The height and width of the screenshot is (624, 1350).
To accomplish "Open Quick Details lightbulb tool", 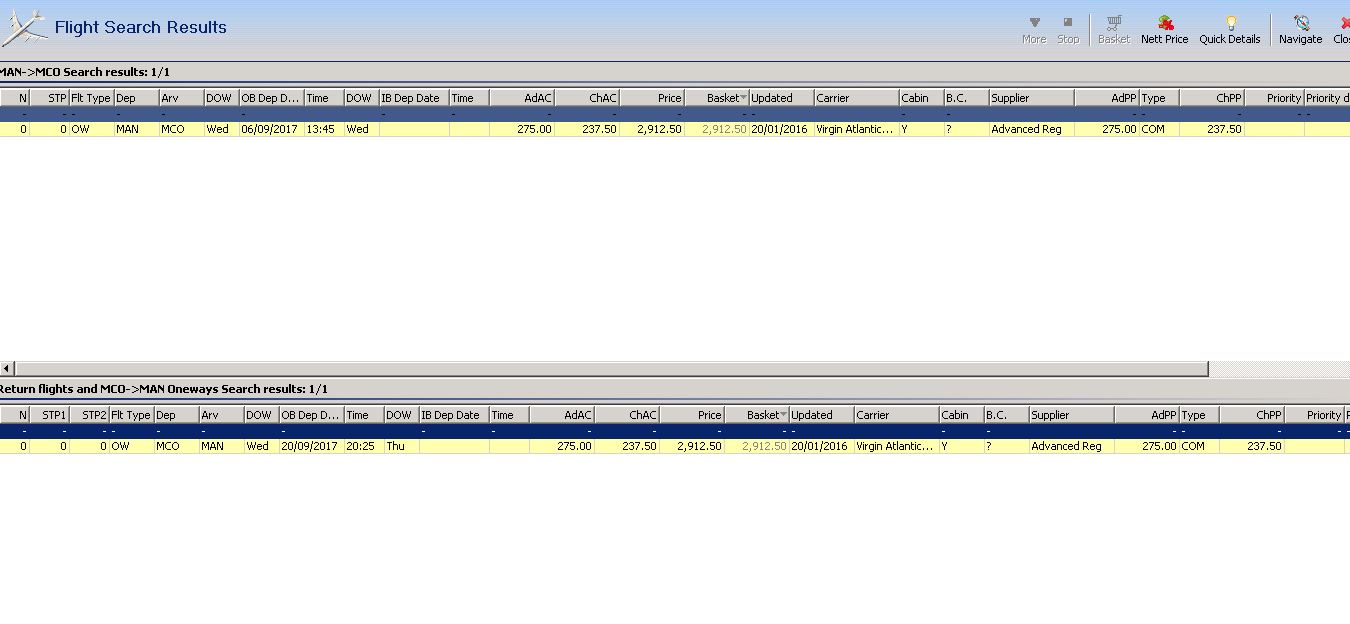I will (x=1230, y=30).
